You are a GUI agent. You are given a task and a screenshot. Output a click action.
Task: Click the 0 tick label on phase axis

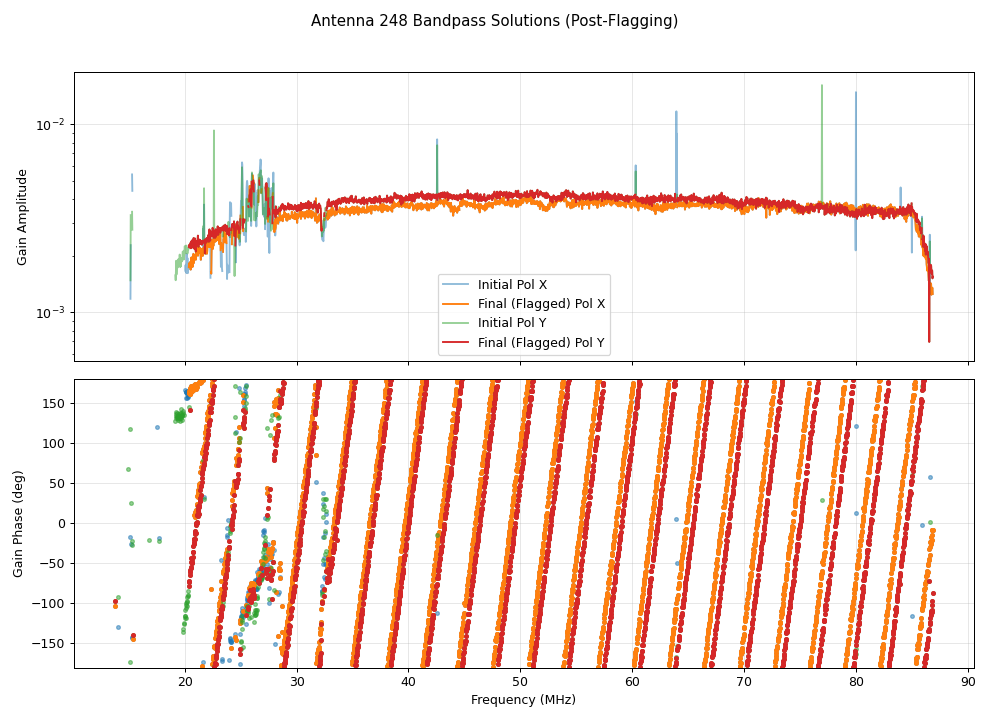(x=62, y=523)
